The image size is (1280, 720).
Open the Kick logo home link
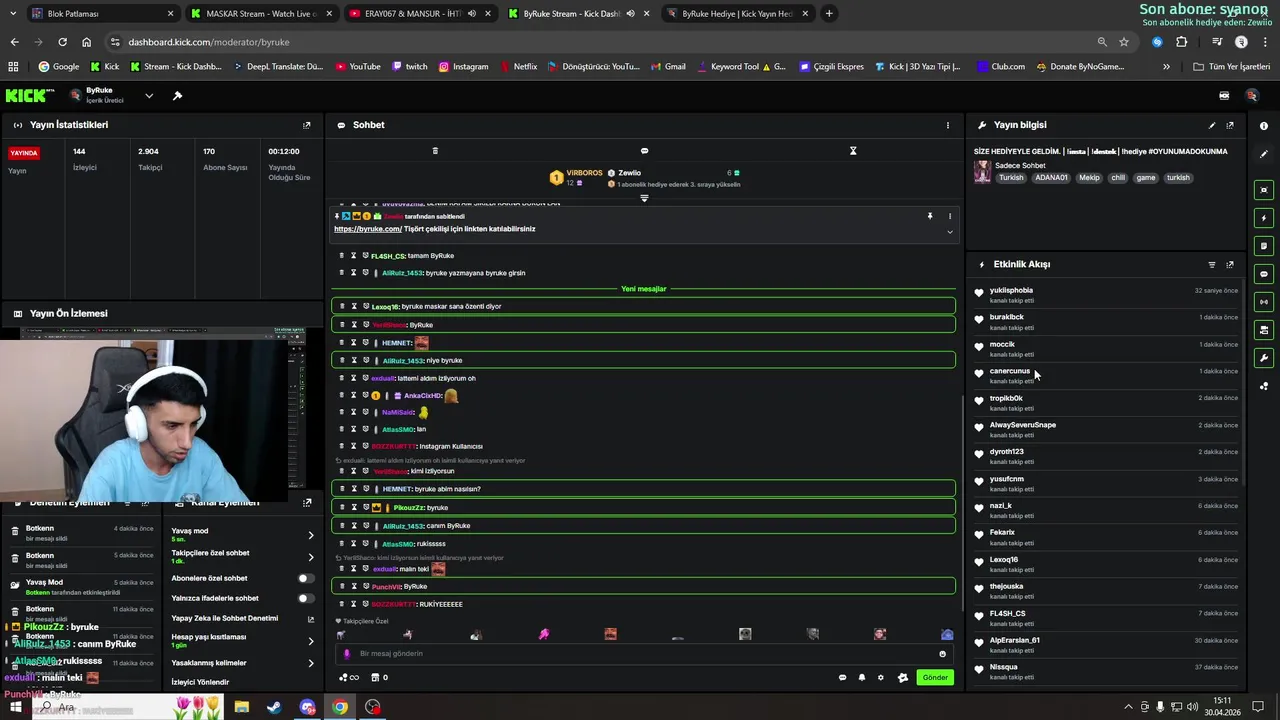point(30,96)
